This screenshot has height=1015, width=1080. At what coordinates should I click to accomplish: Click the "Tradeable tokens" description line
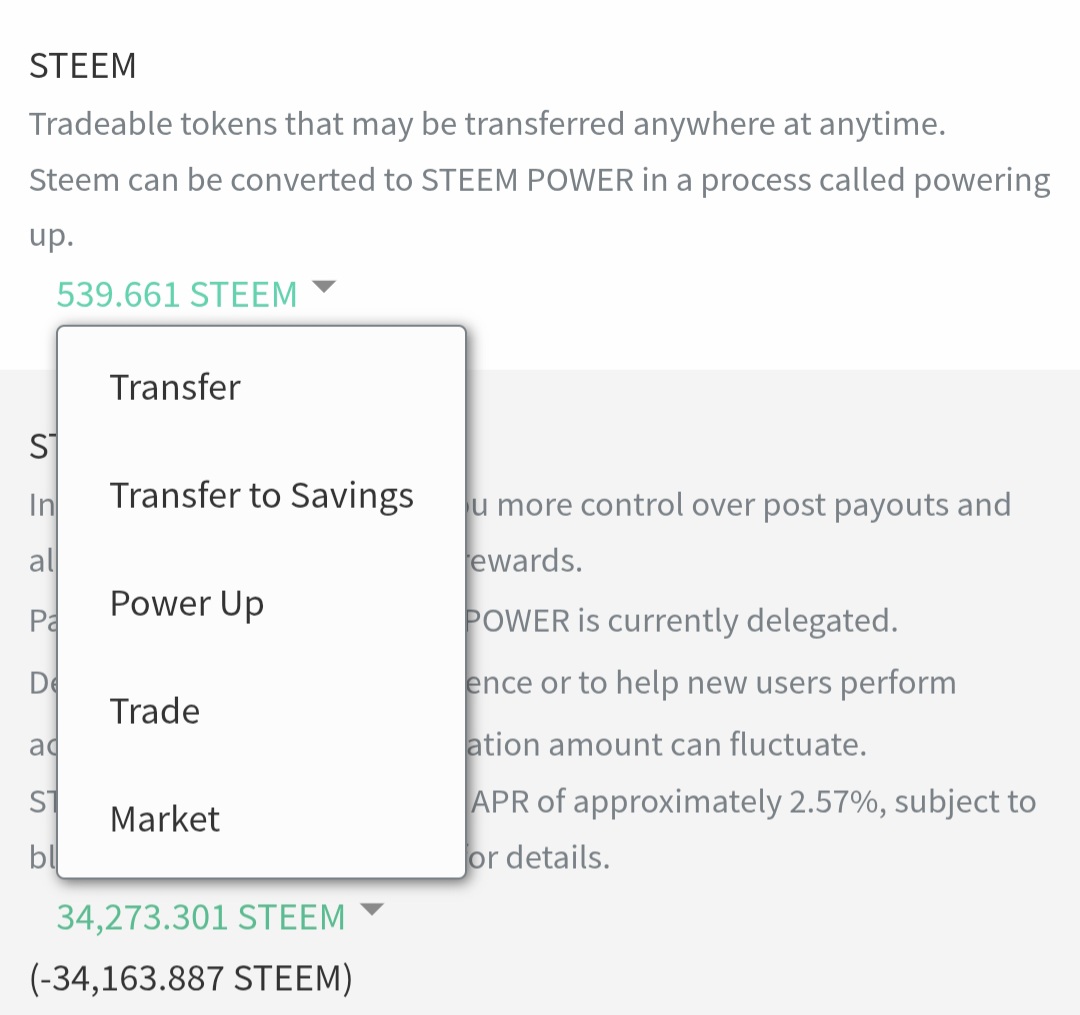click(x=487, y=125)
